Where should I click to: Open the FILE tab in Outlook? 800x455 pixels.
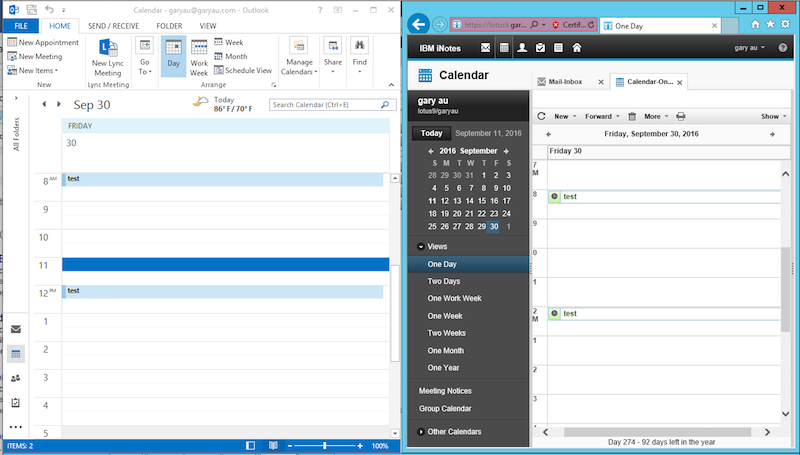point(21,26)
